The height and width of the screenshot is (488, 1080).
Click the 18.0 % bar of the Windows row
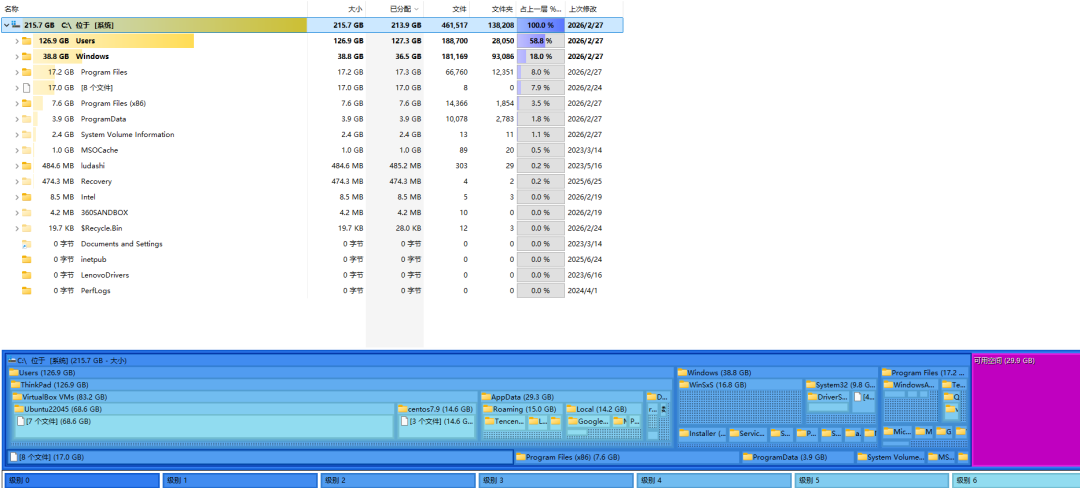[541, 56]
